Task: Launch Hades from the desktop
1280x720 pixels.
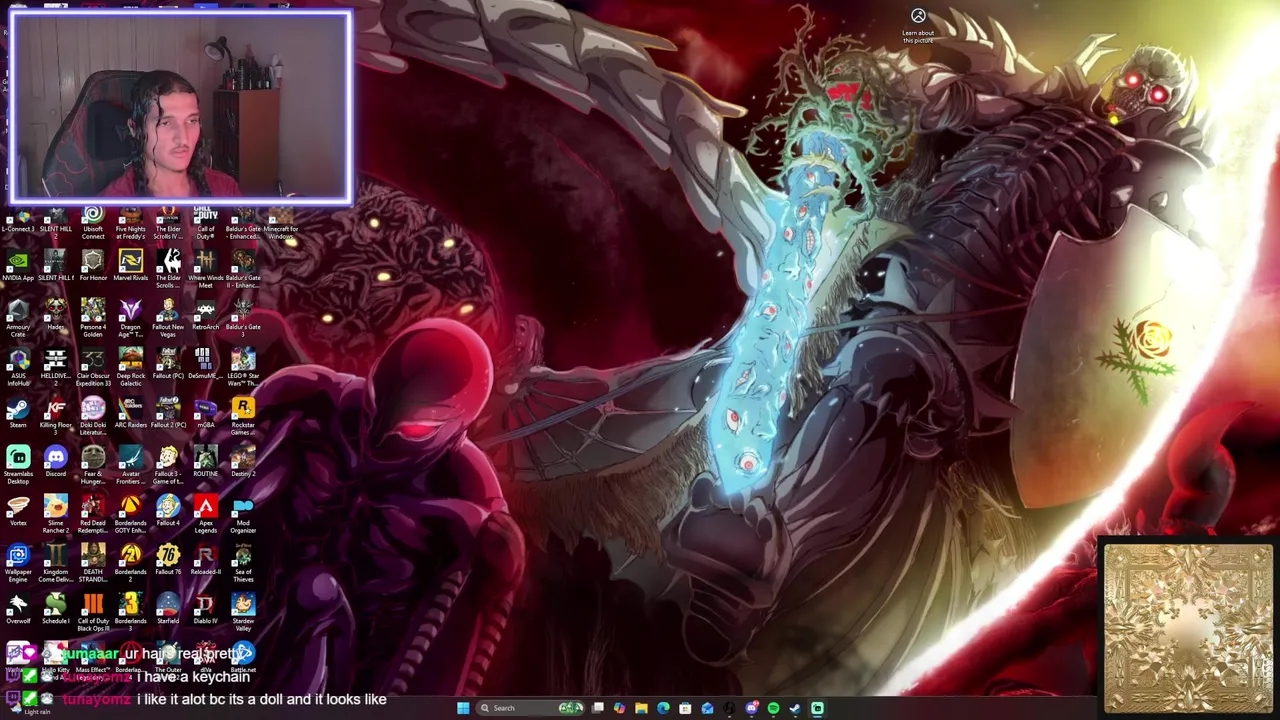Action: pos(55,316)
